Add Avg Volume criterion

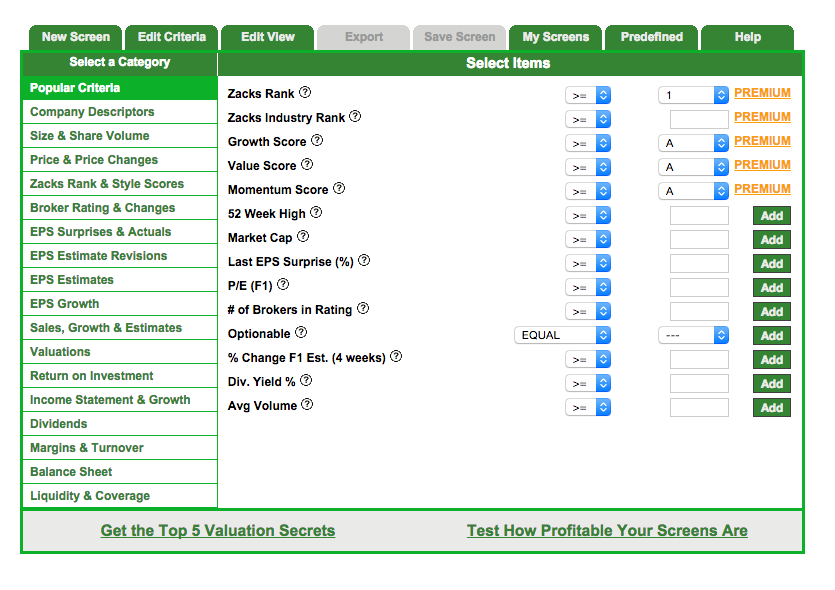click(x=772, y=407)
